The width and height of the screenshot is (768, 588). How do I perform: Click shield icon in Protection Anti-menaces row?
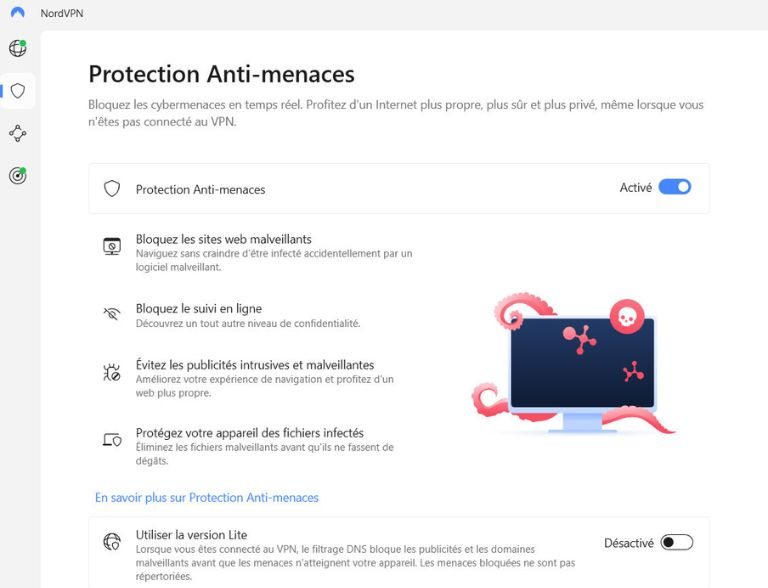112,188
